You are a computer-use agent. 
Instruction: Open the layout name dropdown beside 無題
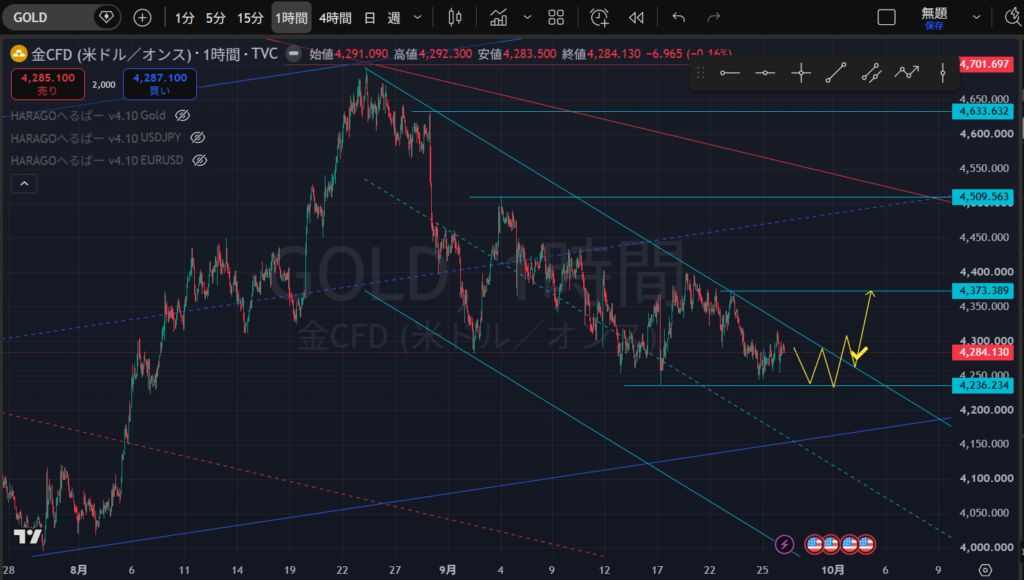point(976,18)
